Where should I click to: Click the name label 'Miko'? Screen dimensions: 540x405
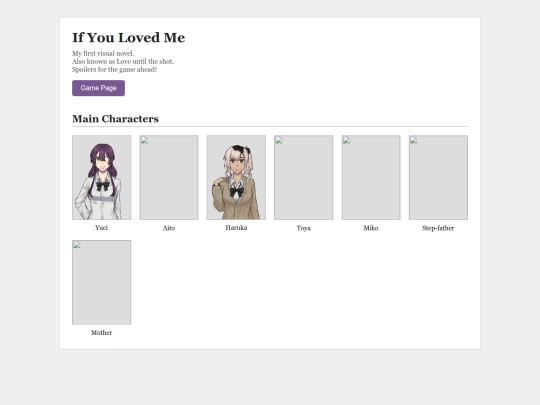[x=371, y=228]
